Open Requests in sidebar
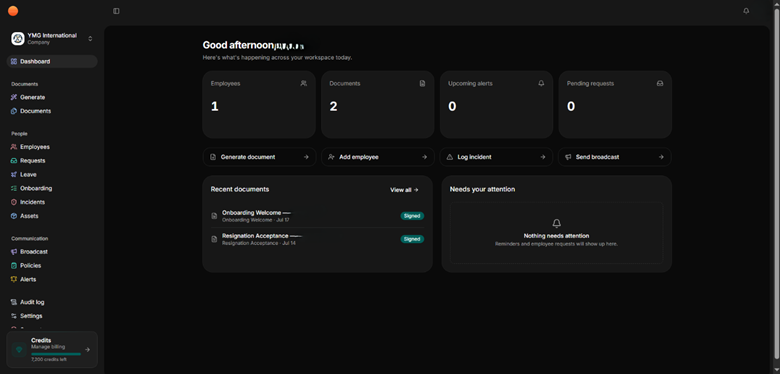Image resolution: width=780 pixels, height=374 pixels. [x=52, y=161]
